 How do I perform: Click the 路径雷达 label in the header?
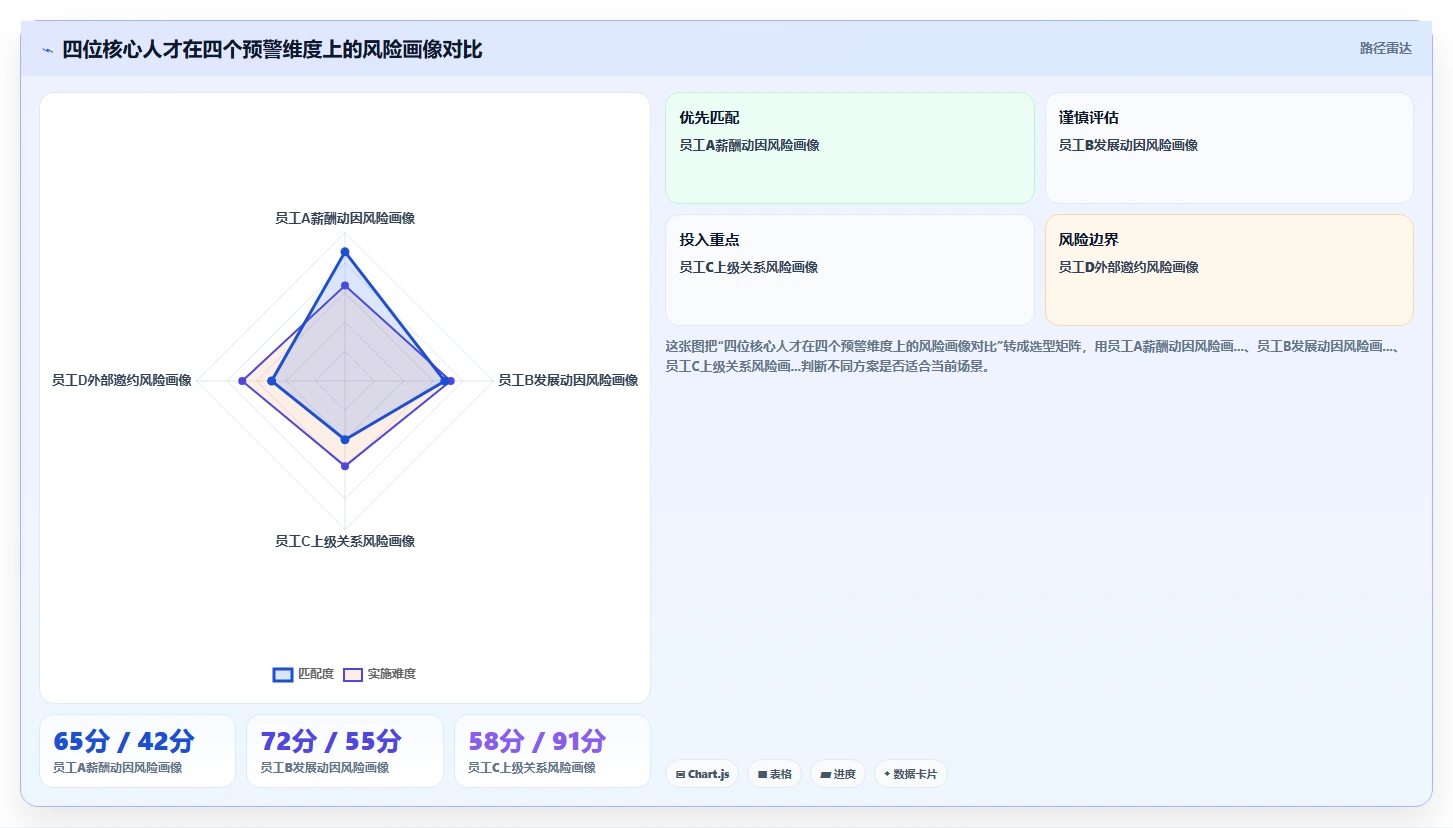1385,48
